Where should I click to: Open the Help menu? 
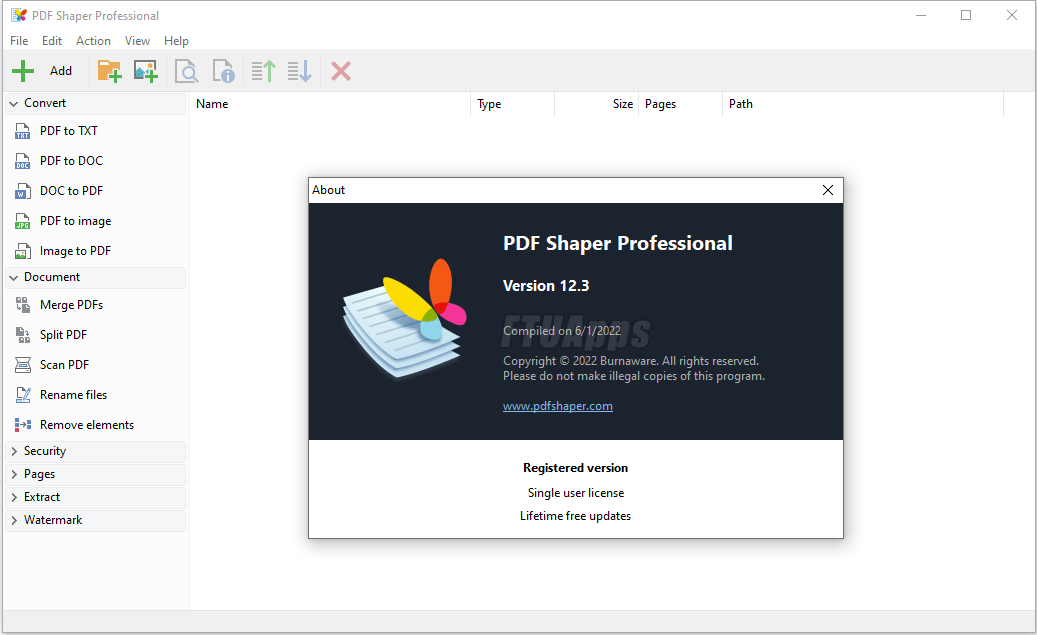176,41
